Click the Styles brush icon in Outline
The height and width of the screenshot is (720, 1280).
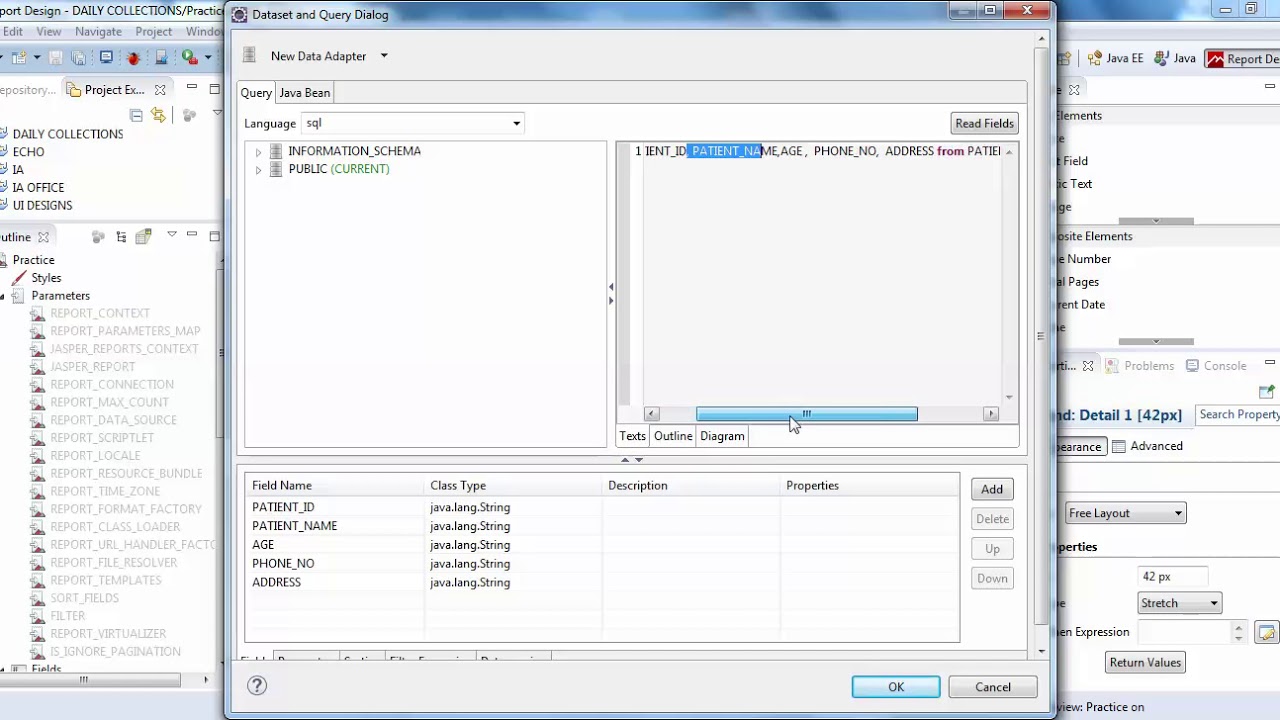pyautogui.click(x=19, y=277)
